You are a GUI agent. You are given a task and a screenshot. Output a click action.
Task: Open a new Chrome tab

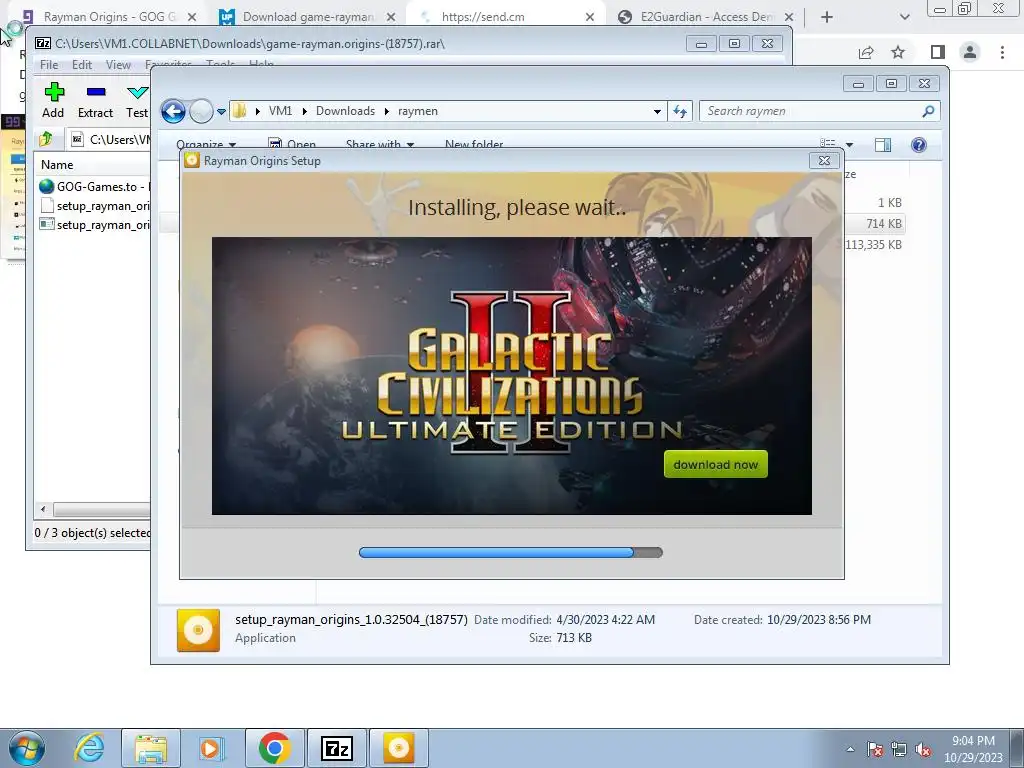[x=827, y=17]
